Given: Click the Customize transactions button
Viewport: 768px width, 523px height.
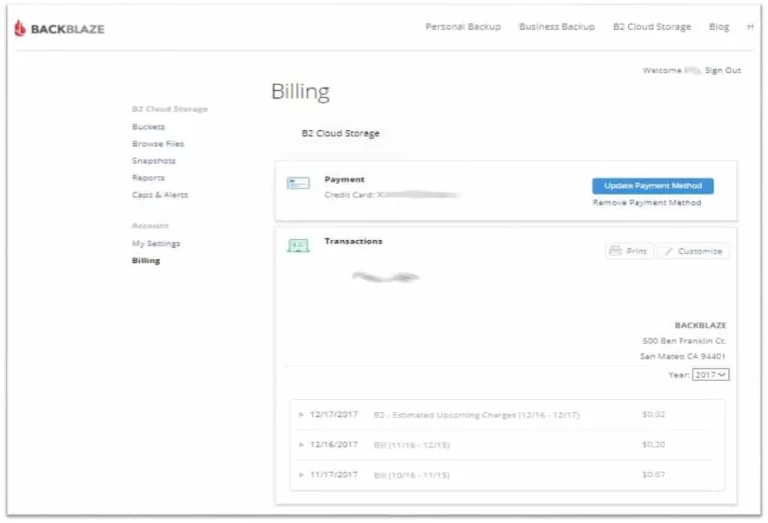Looking at the screenshot, I should pyautogui.click(x=693, y=251).
